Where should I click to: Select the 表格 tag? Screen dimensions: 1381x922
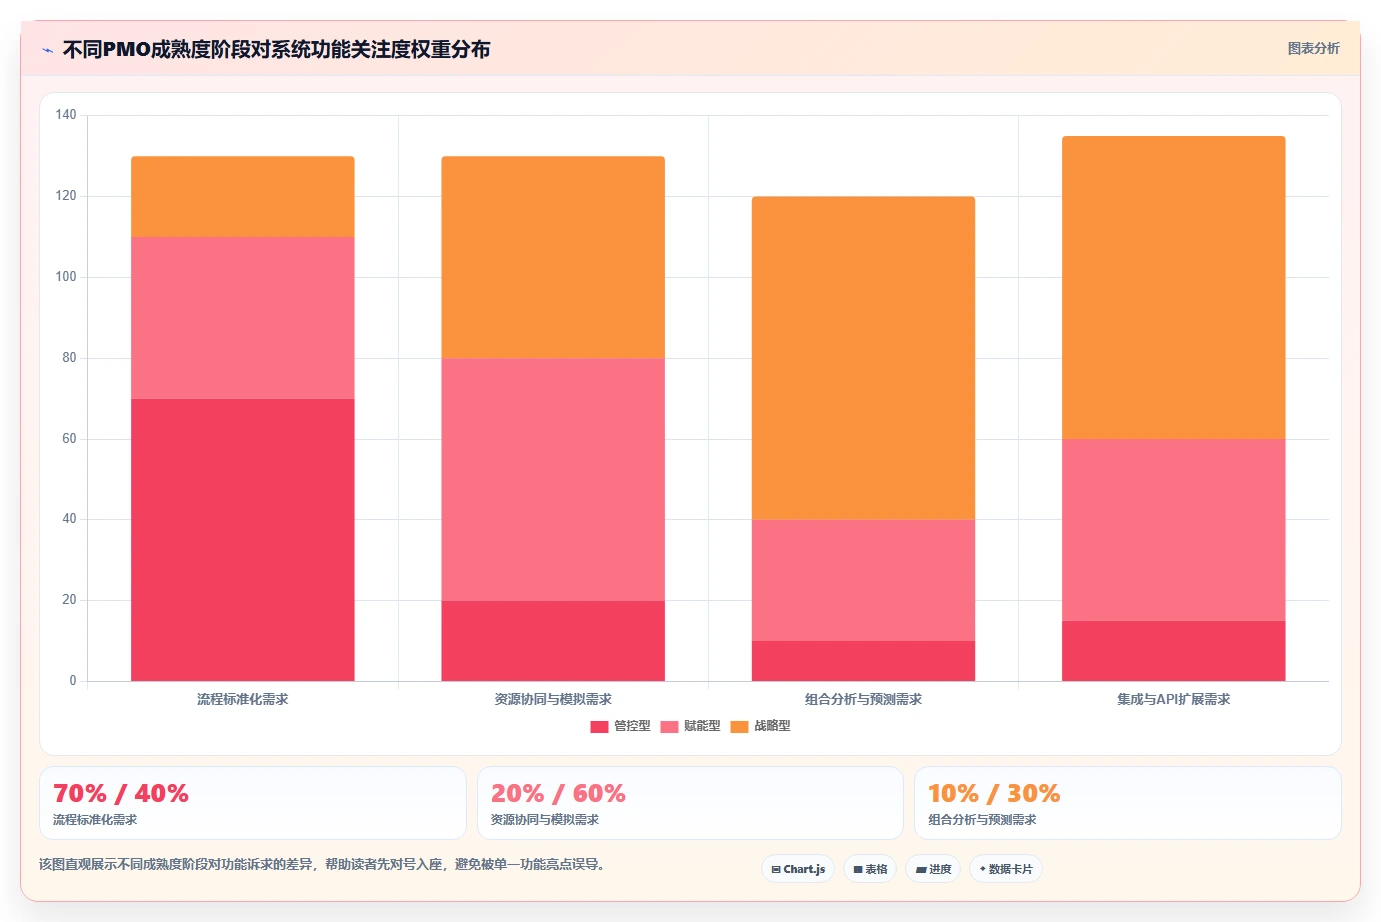(x=870, y=869)
